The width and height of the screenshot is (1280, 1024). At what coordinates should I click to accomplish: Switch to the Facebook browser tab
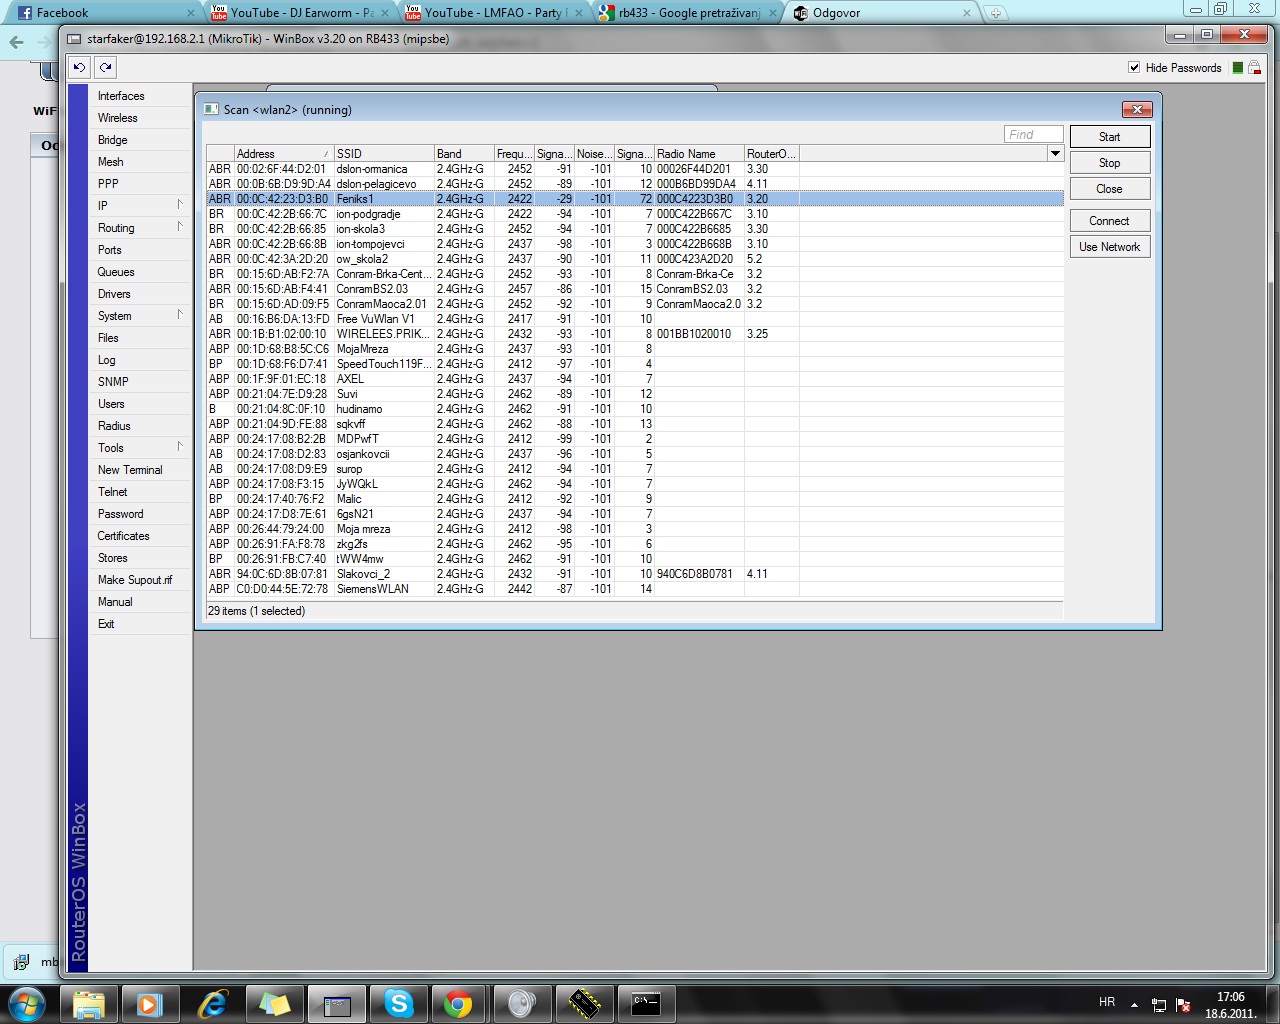[103, 13]
